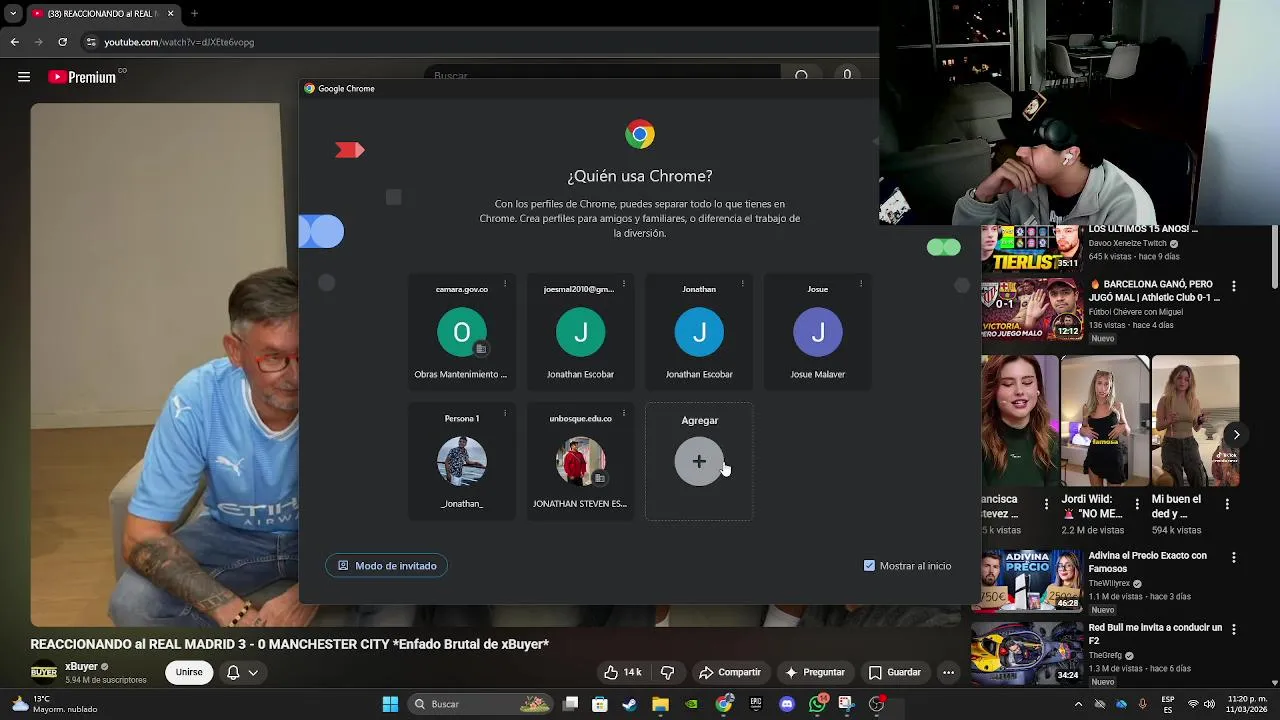Open the xBuyer channel name link

coord(81,667)
